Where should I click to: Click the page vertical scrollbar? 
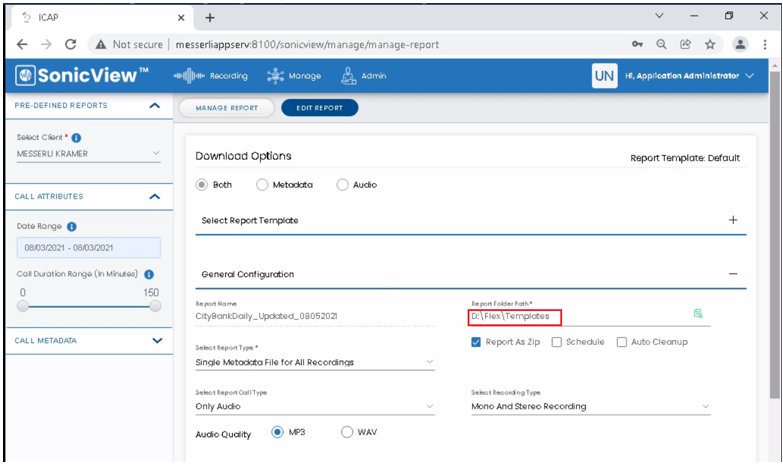[775, 235]
